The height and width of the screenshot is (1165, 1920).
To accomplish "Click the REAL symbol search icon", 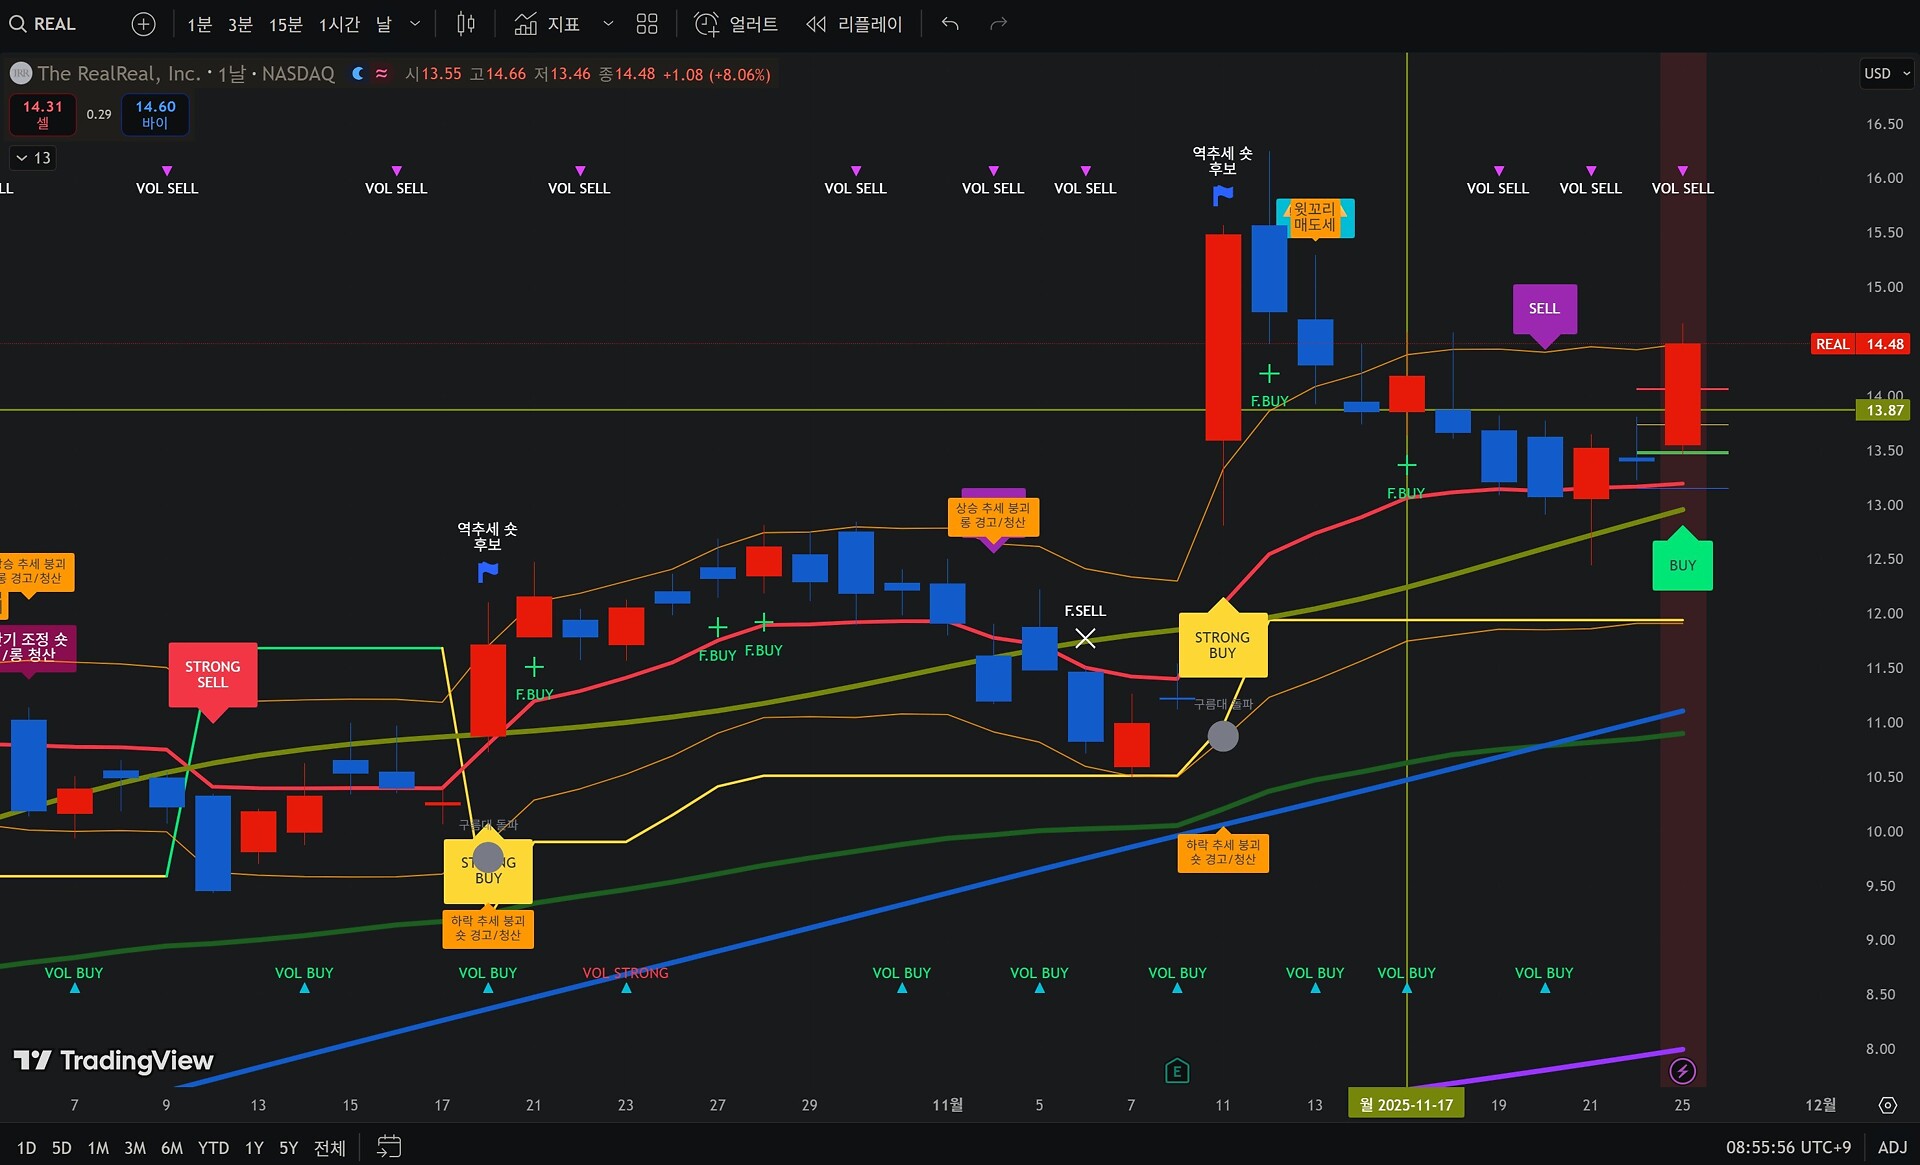I will point(18,24).
